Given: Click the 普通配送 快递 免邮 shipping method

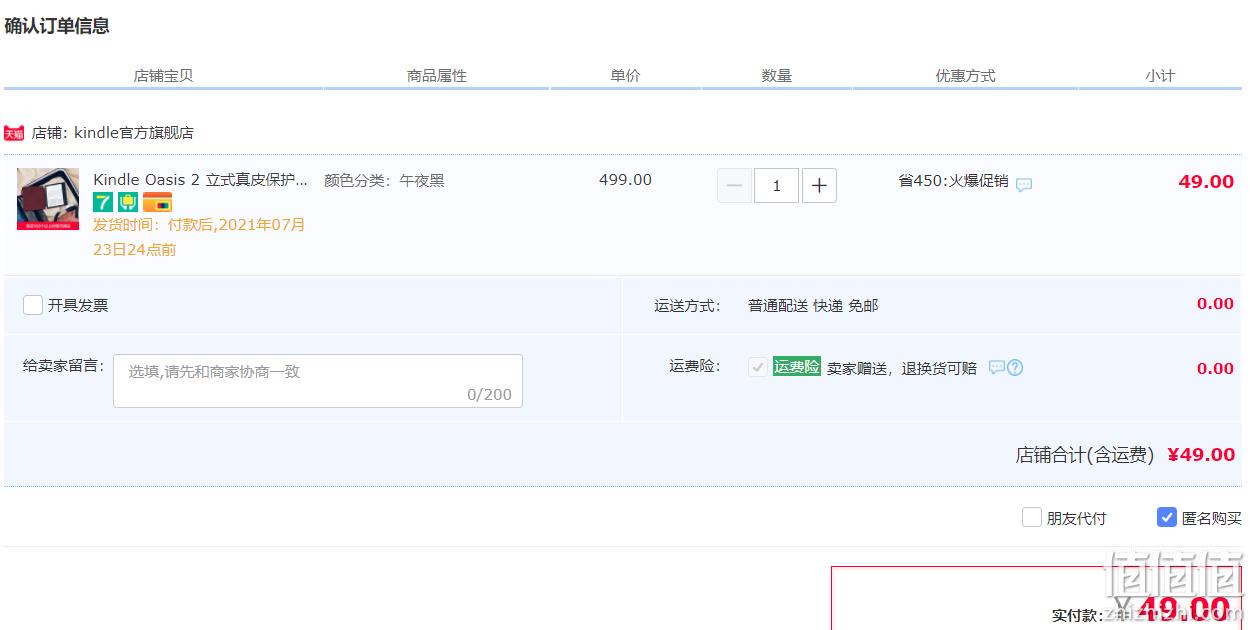Looking at the screenshot, I should click(x=813, y=305).
